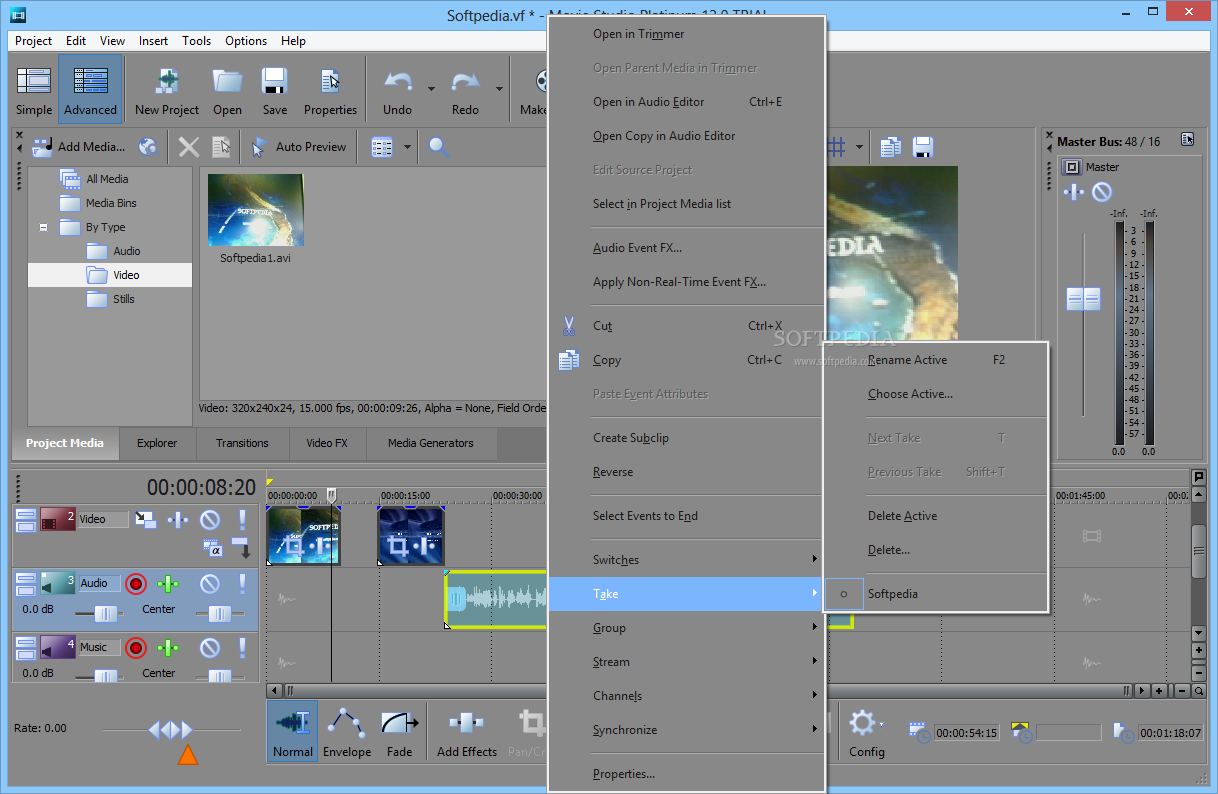This screenshot has width=1218, height=794.
Task: Select the Advanced mode button
Action: tap(90, 91)
